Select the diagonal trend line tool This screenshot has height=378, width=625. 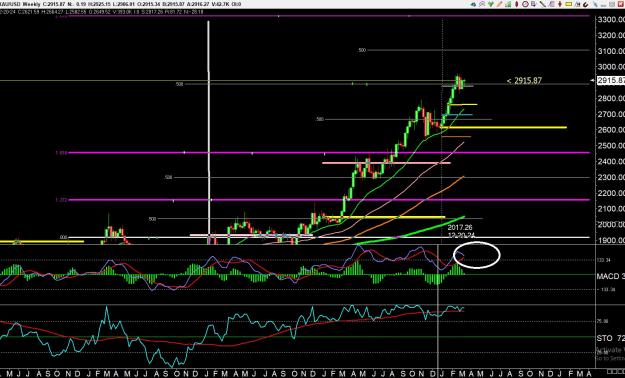click(542, 4)
